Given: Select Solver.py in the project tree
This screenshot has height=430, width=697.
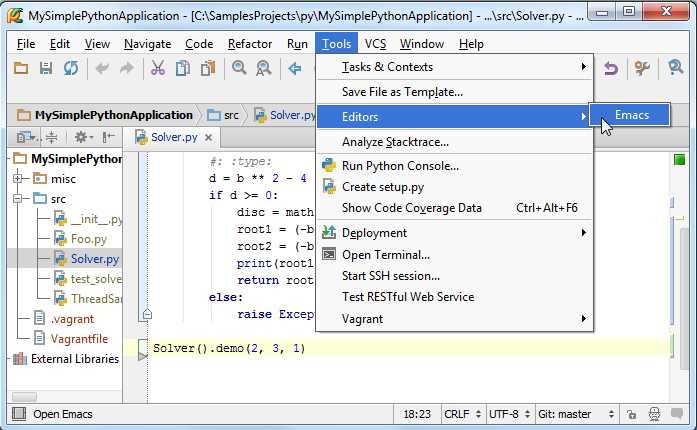Looking at the screenshot, I should pyautogui.click(x=86, y=259).
